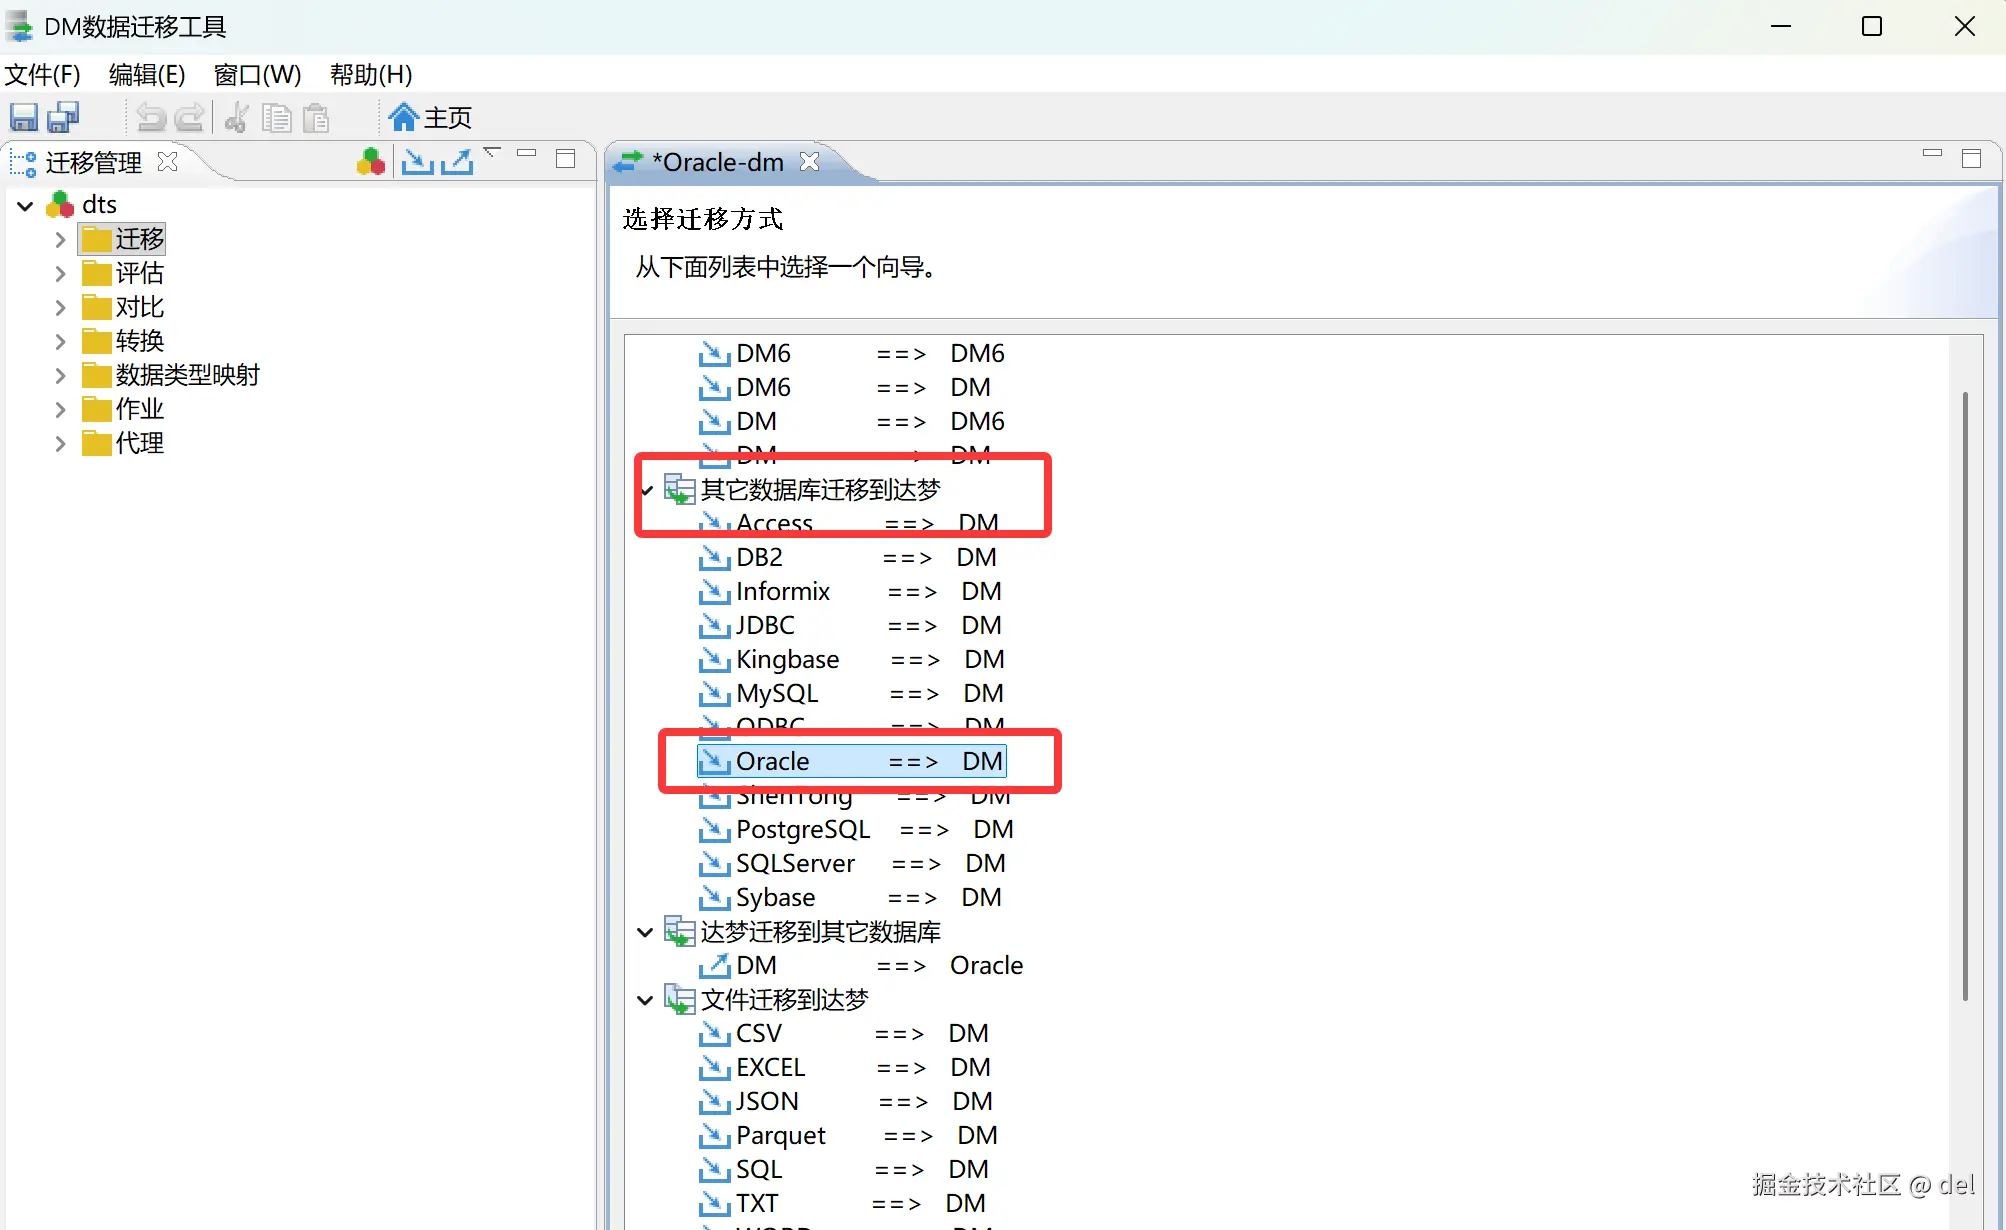This screenshot has width=2006, height=1230.
Task: Click the Cut scissors icon
Action: pyautogui.click(x=237, y=118)
